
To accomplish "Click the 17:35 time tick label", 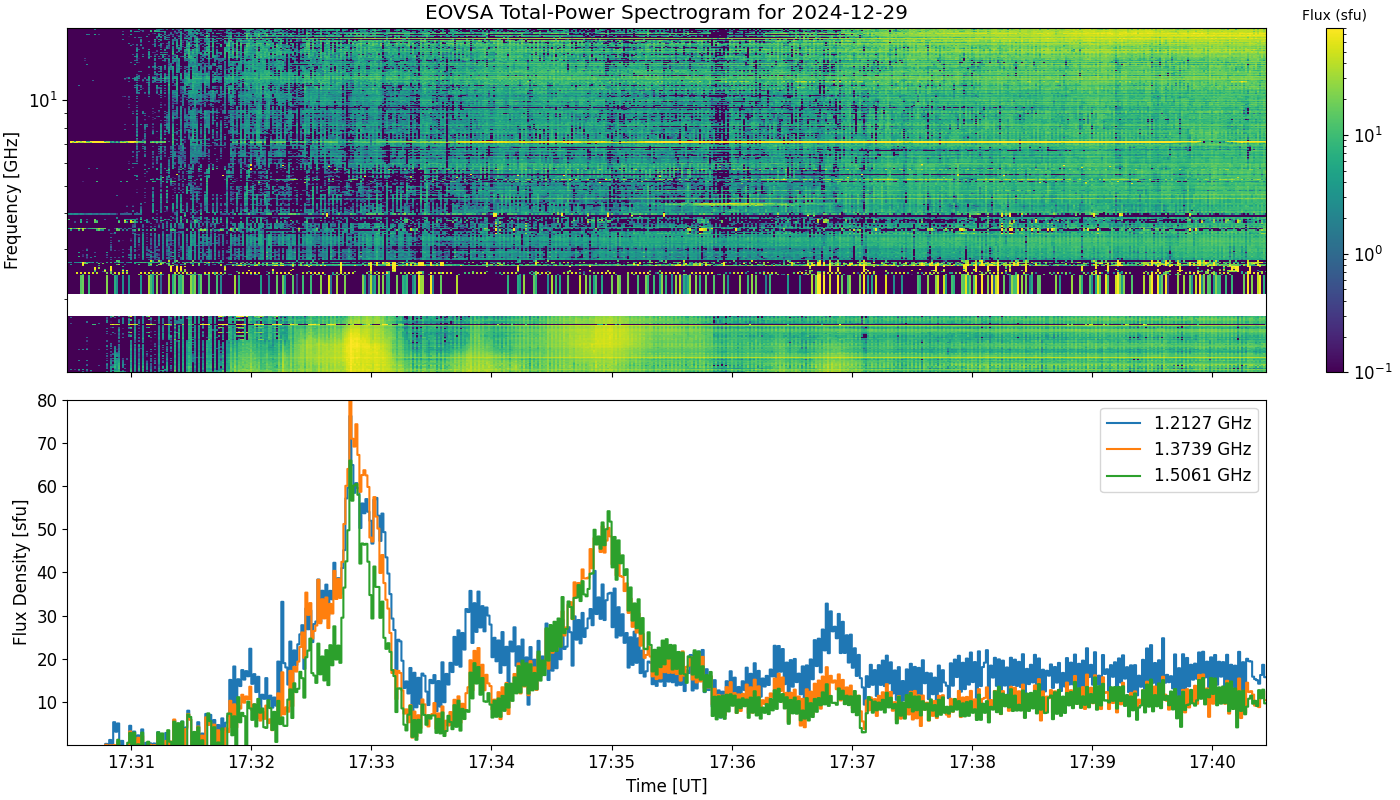I will pyautogui.click(x=612, y=762).
